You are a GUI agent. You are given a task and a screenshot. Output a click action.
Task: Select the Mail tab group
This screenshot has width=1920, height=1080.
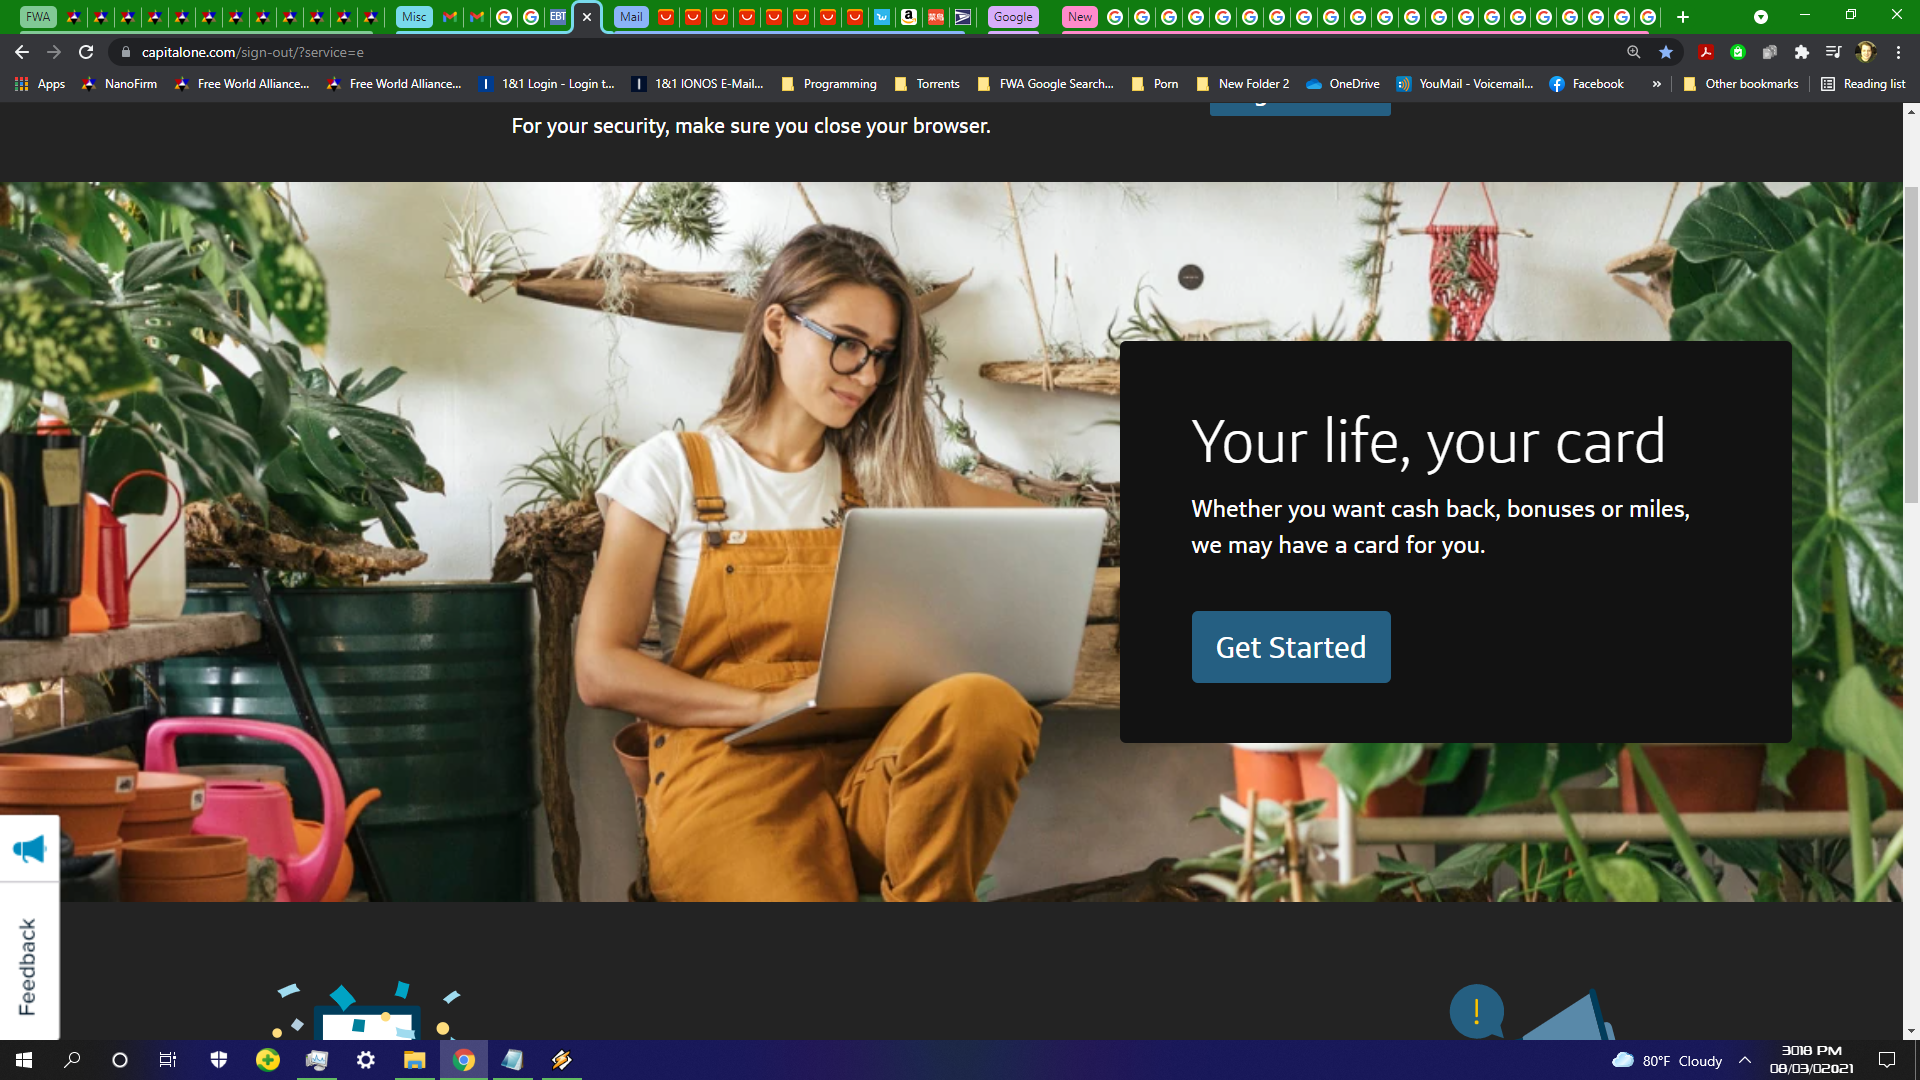(631, 17)
